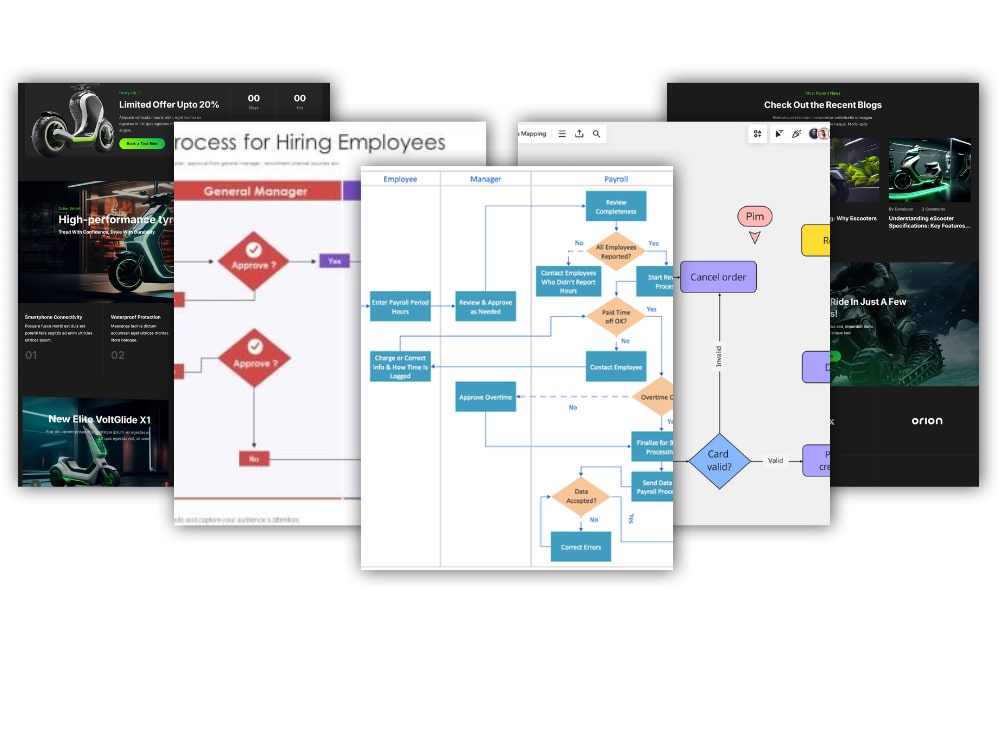Open the green-lit scooter blog thumbnail
Image resolution: width=1000 pixels, height=750 pixels.
(929, 171)
